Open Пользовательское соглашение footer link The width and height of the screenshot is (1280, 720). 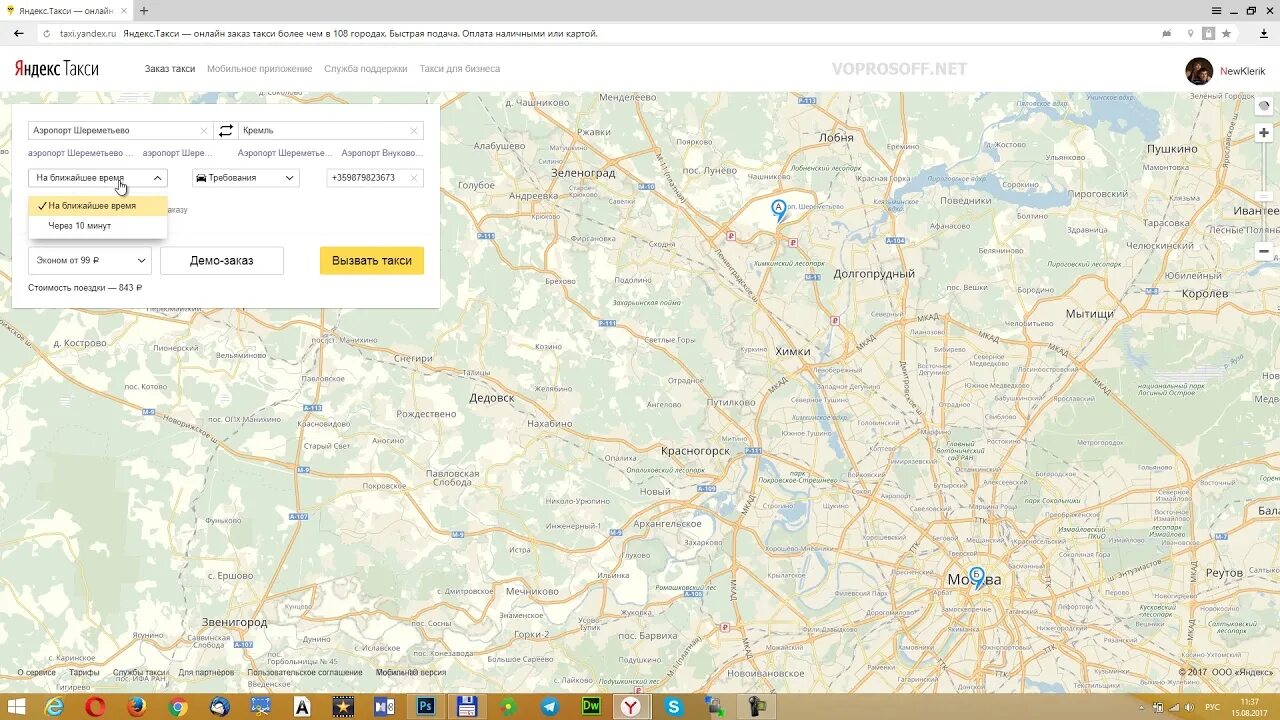click(305, 673)
